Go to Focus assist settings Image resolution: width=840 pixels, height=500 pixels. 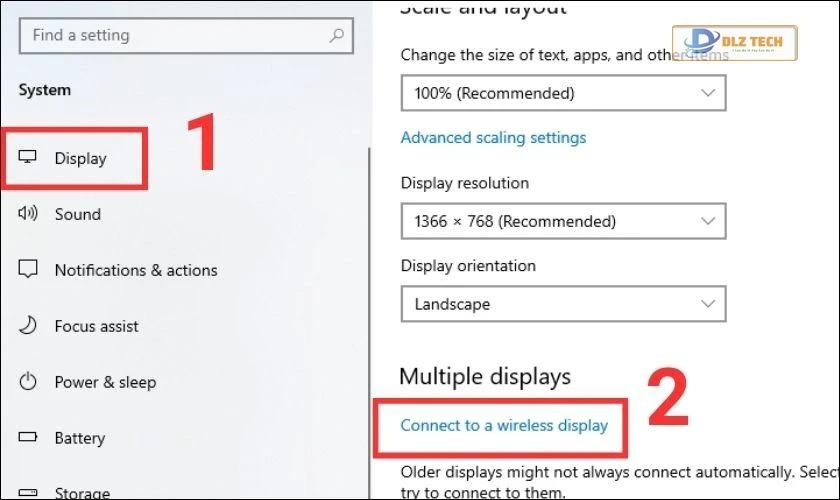pyautogui.click(x=96, y=326)
